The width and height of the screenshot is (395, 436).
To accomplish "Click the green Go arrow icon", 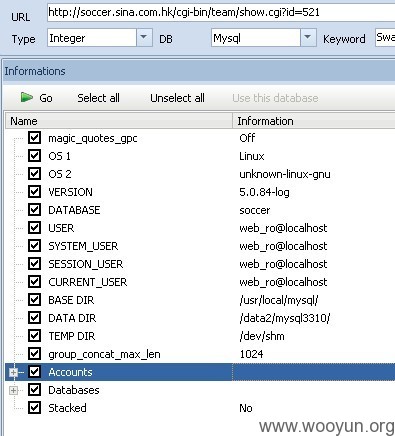I will coord(26,97).
